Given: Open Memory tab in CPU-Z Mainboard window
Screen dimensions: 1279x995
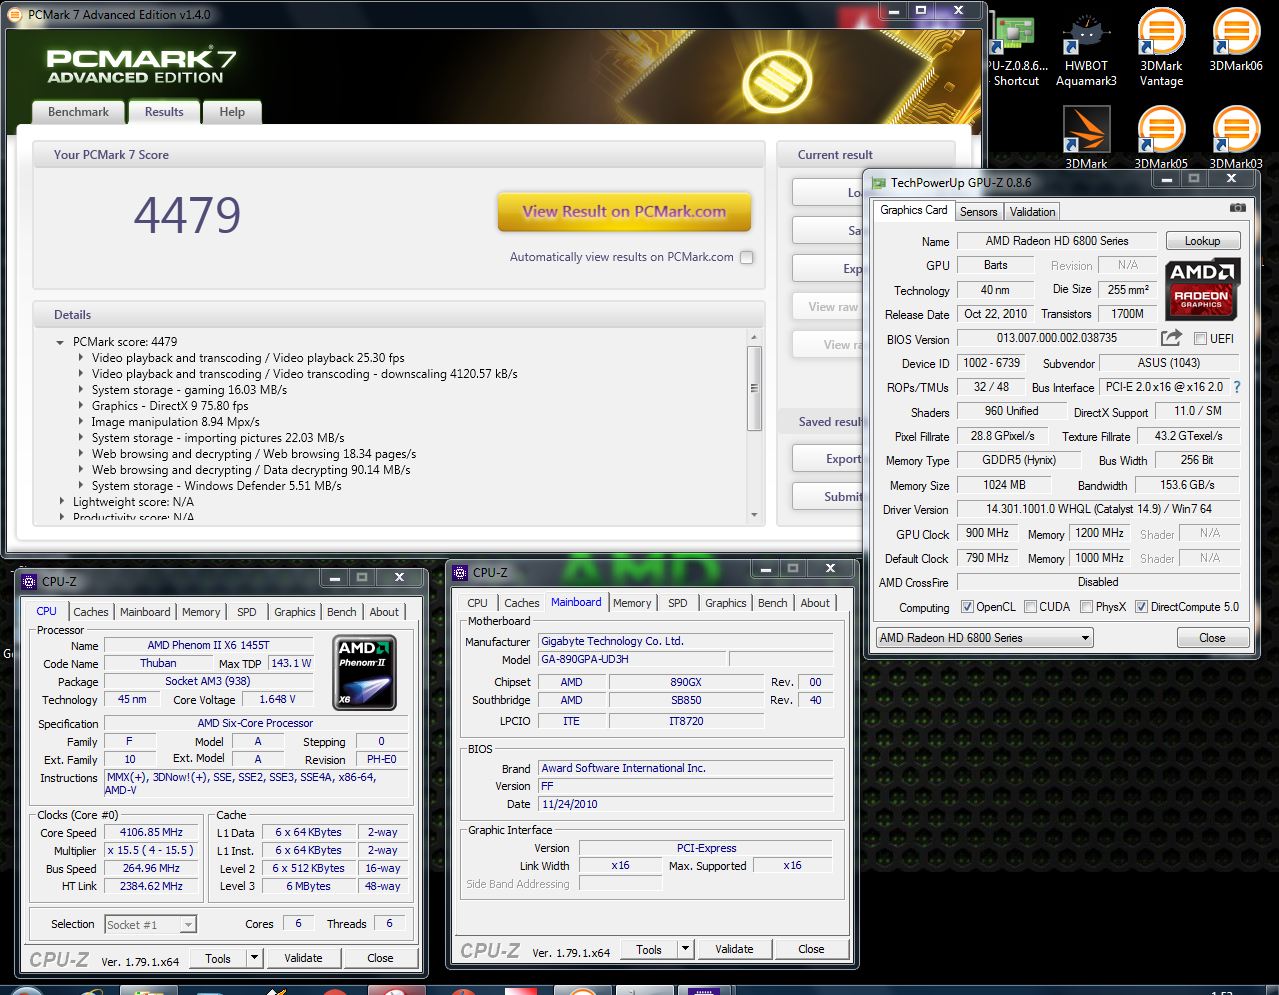Looking at the screenshot, I should [x=632, y=603].
